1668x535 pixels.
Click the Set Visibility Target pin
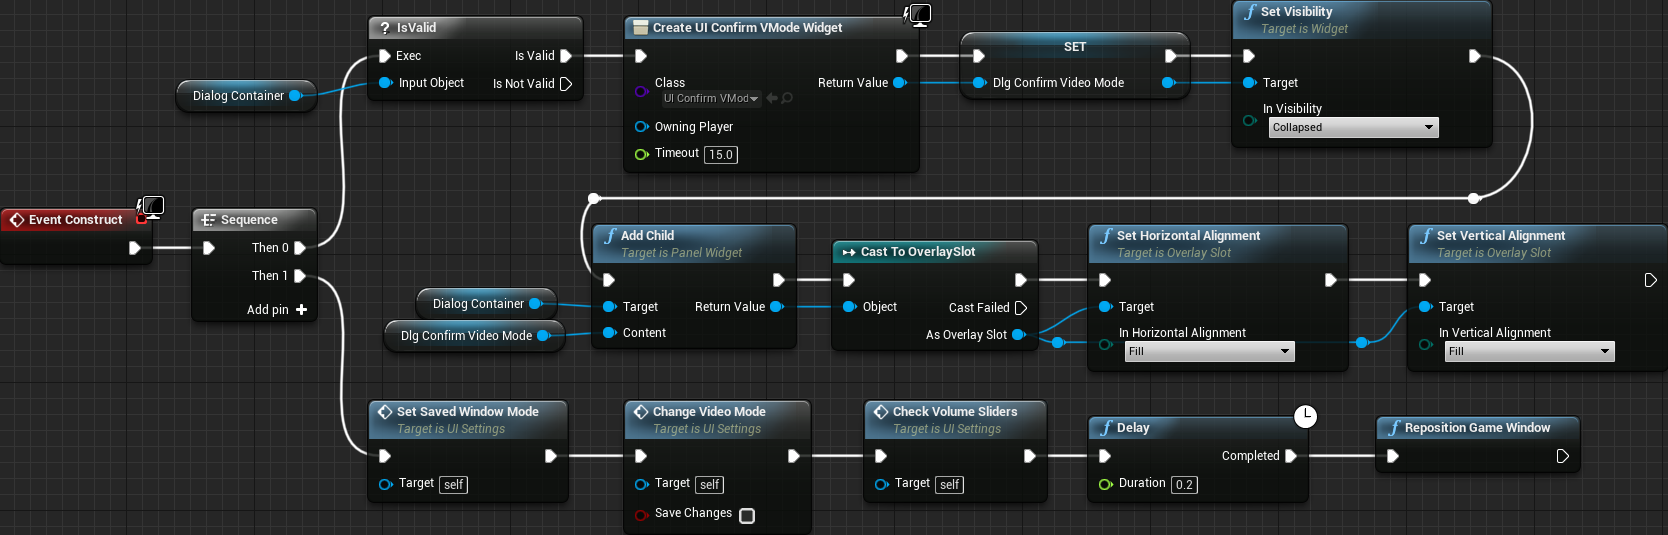(x=1249, y=83)
